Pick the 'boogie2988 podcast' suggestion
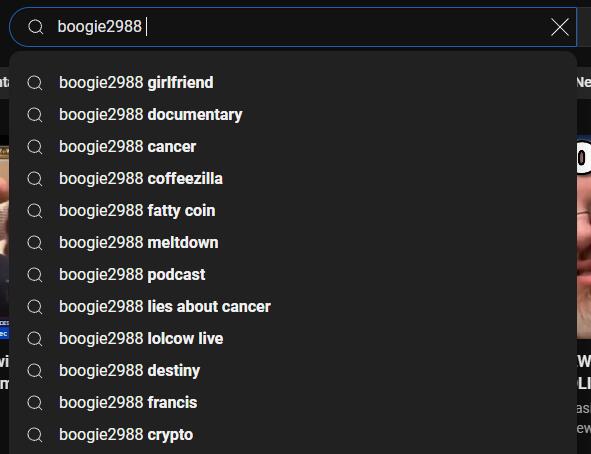The height and width of the screenshot is (454, 591). pyautogui.click(x=293, y=275)
